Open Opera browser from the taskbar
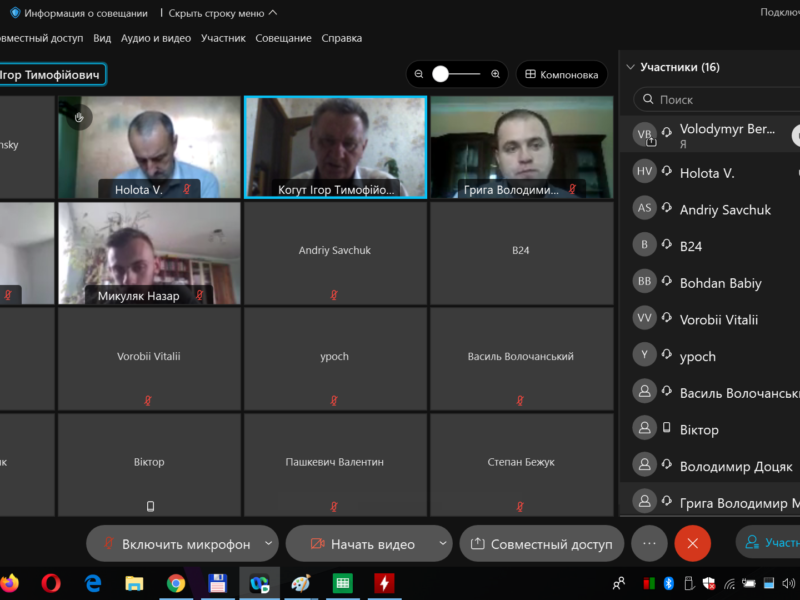This screenshot has width=800, height=600. 51,583
